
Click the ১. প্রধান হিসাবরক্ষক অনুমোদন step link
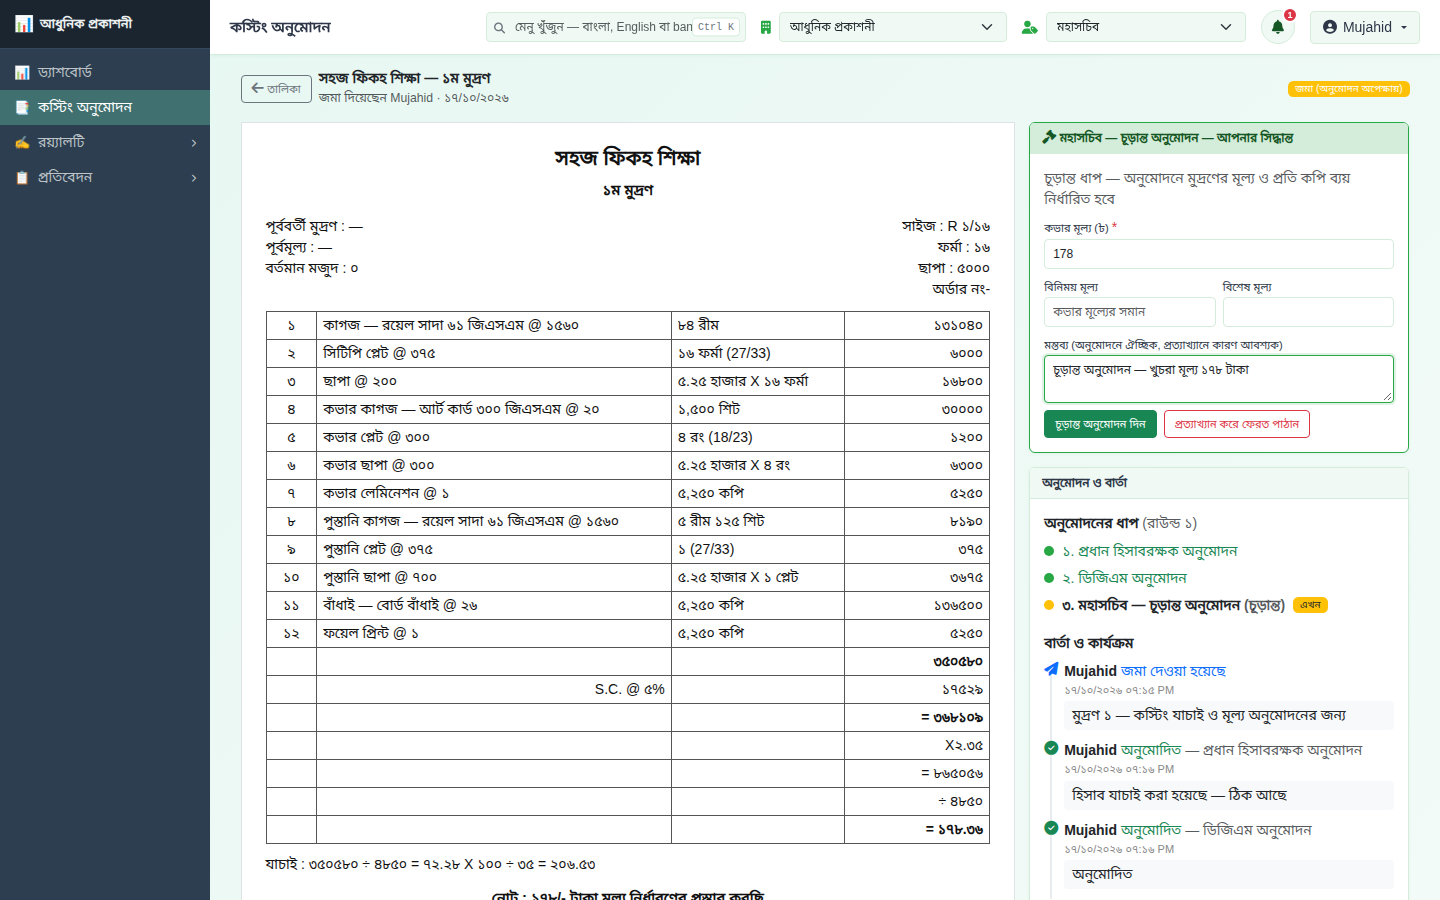(x=1150, y=551)
